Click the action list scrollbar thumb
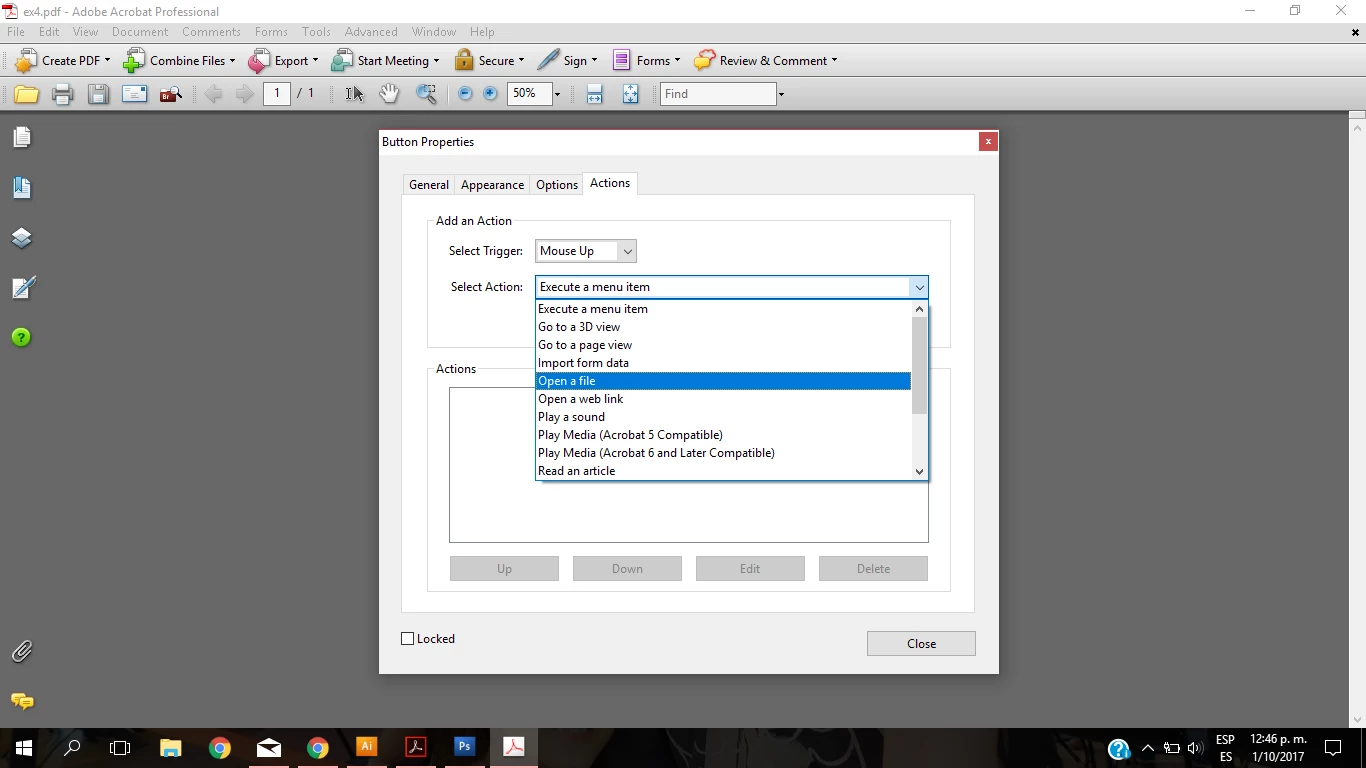The width and height of the screenshot is (1366, 768). pos(919,364)
